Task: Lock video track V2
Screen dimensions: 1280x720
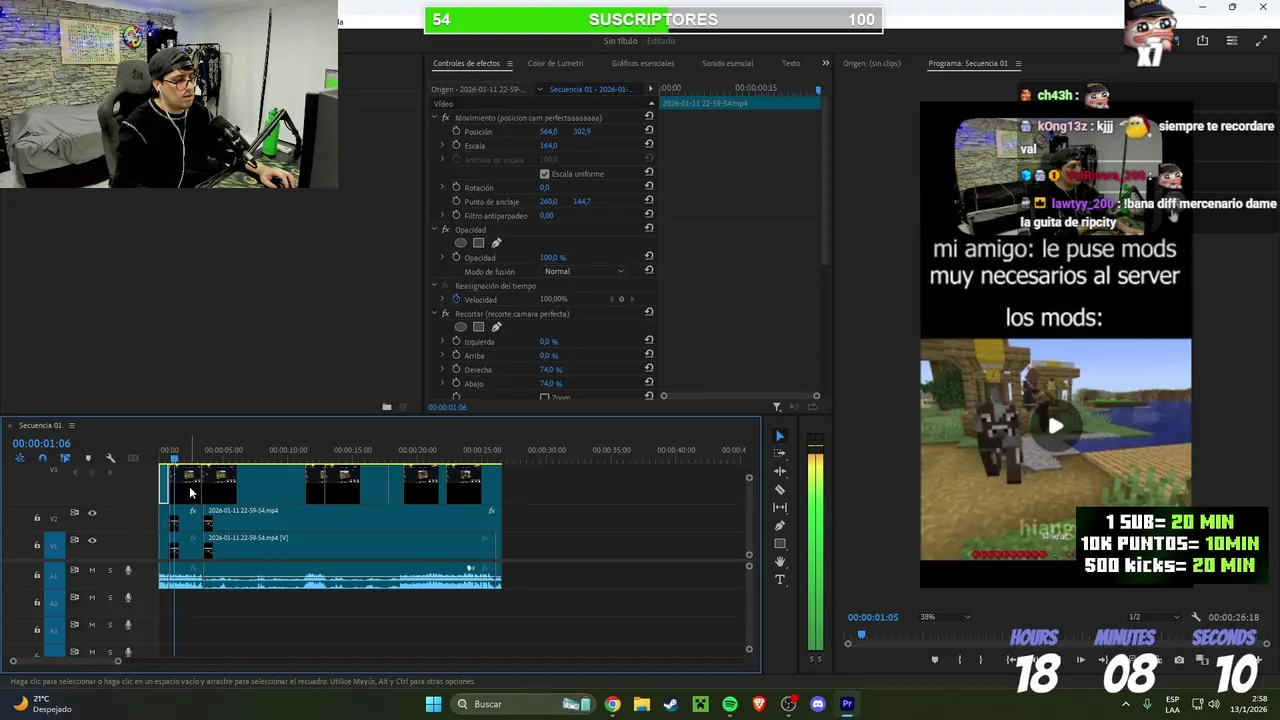Action: pos(37,518)
